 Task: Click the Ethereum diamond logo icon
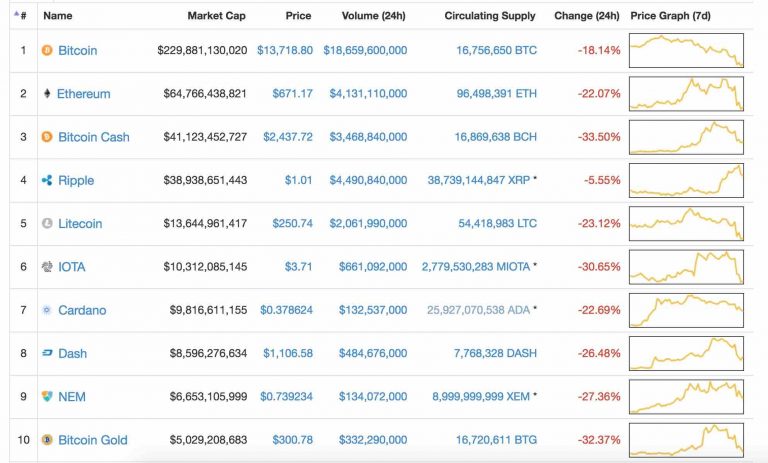click(x=47, y=94)
